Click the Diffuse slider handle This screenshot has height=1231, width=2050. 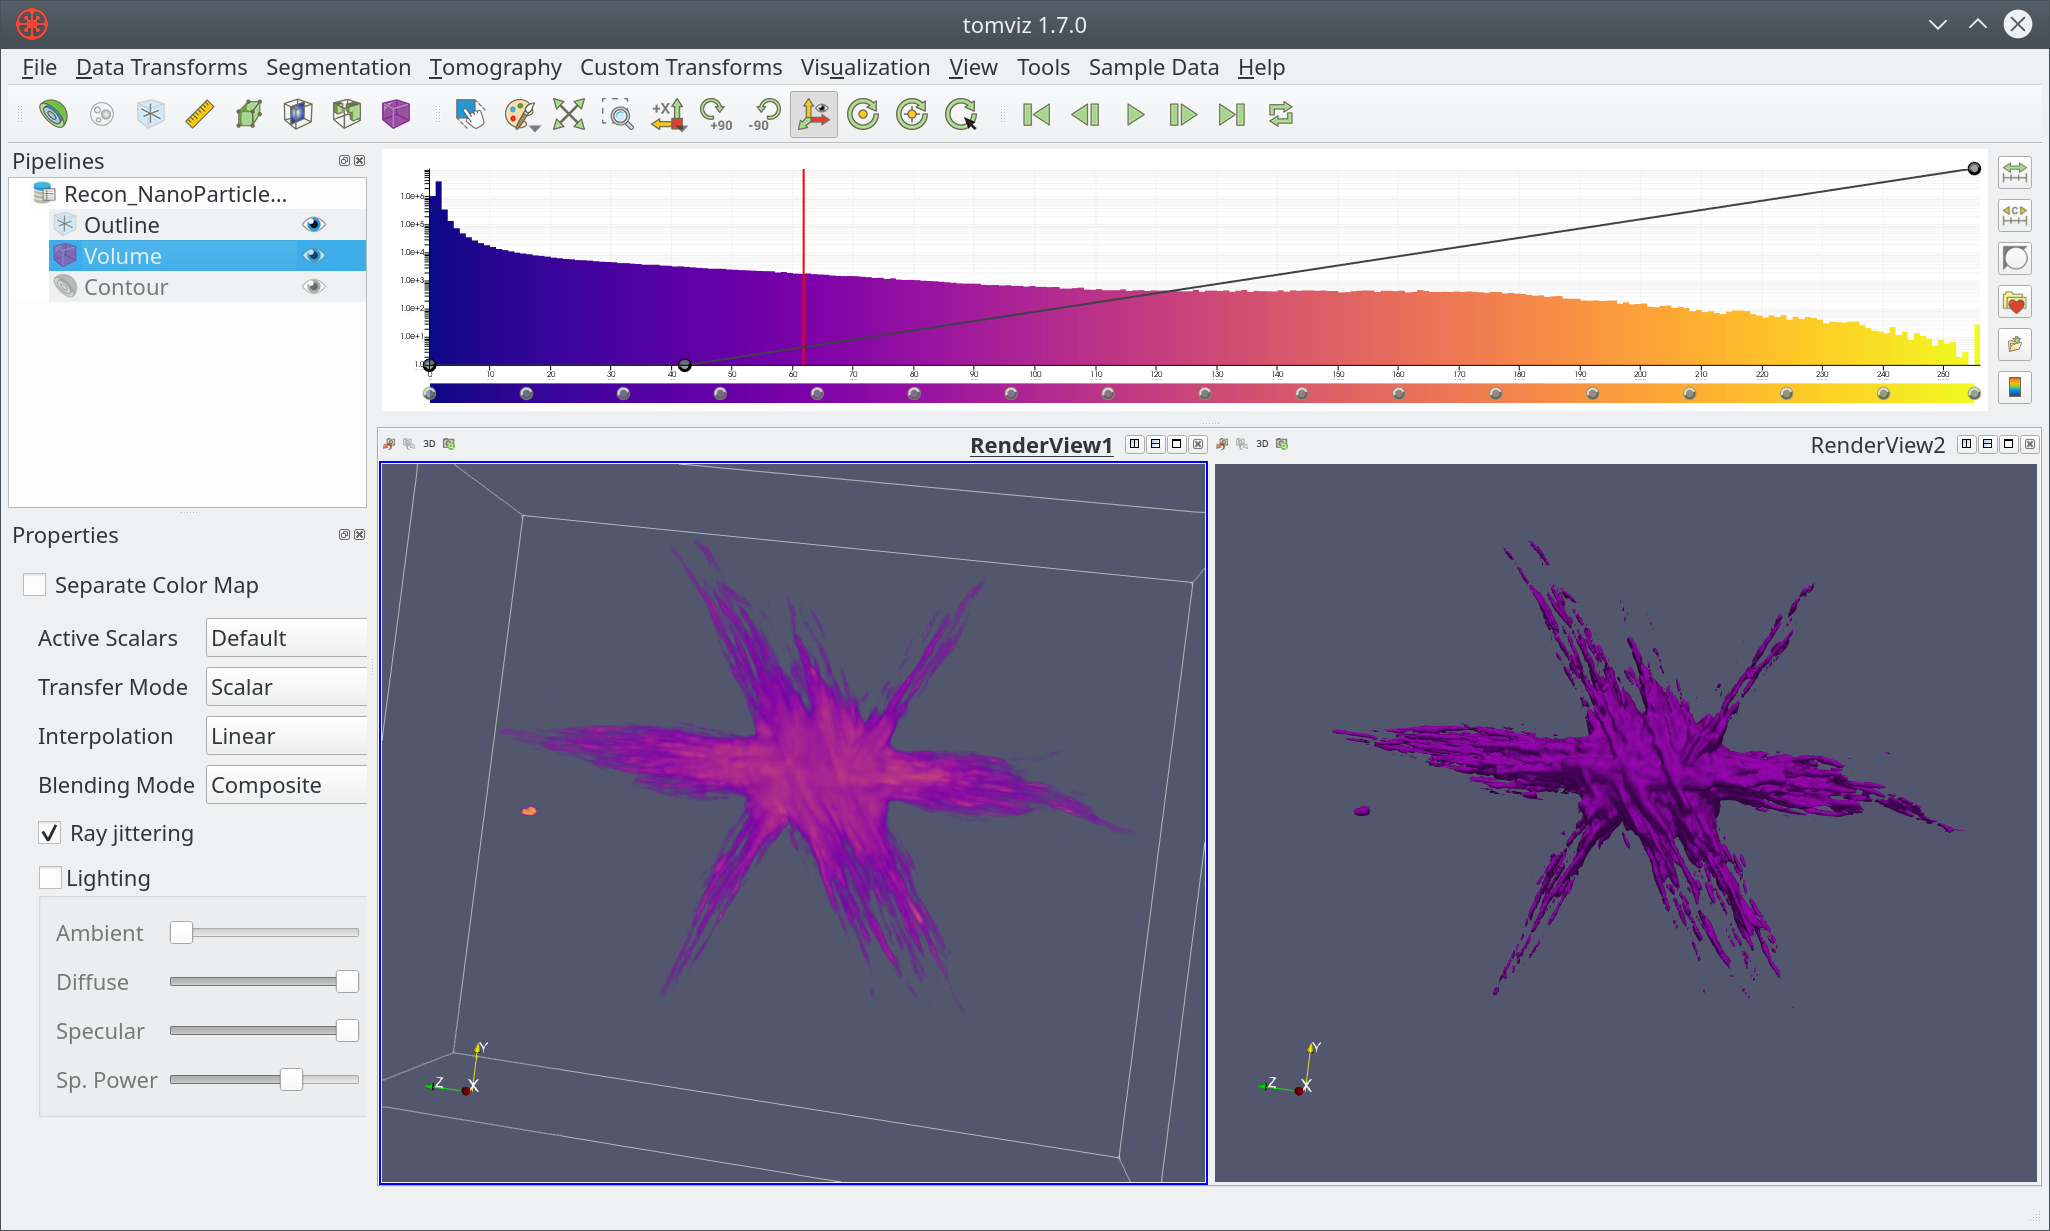347,981
